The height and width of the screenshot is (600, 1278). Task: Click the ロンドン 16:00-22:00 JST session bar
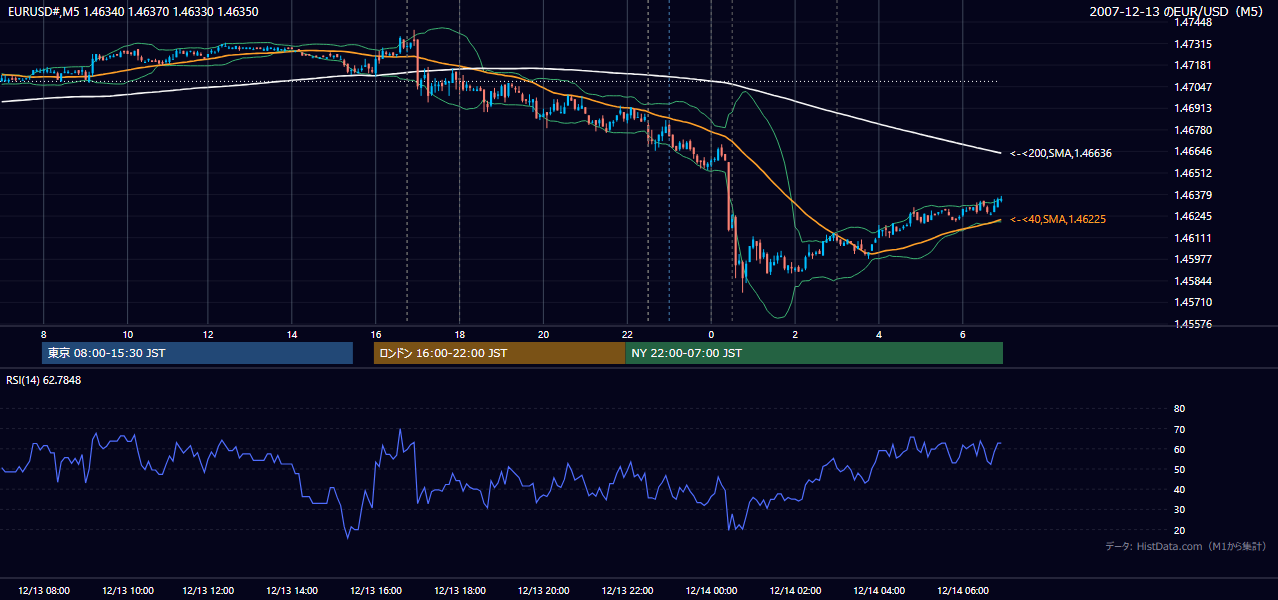499,353
